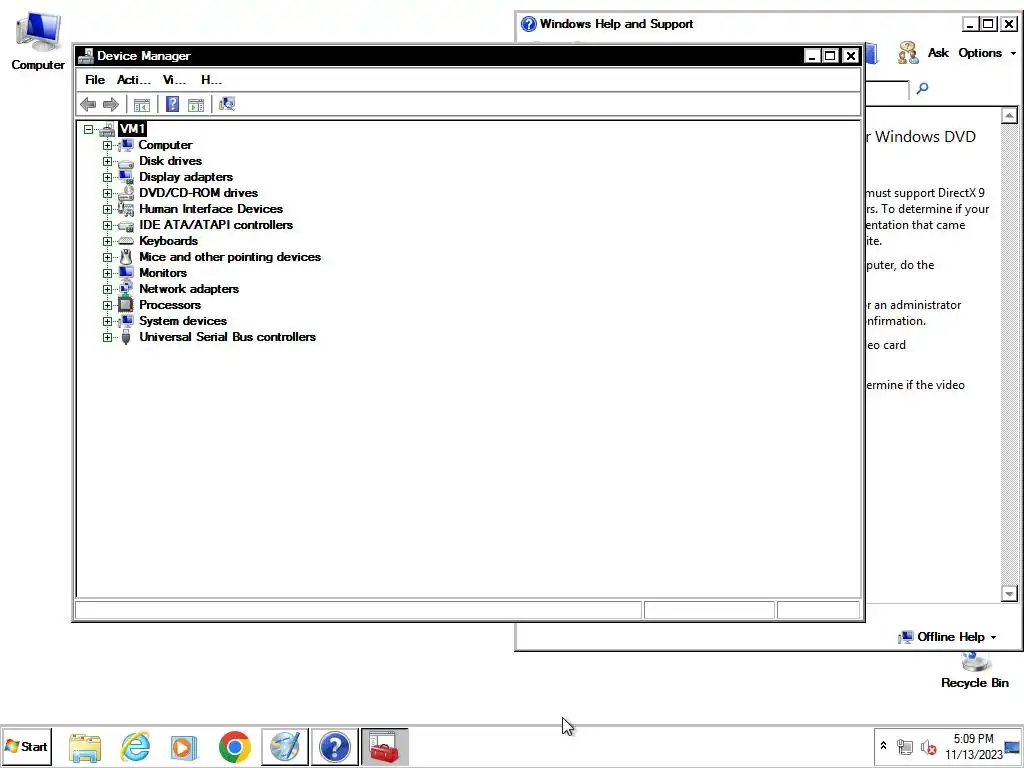Click the network status icon in system tray
Image resolution: width=1024 pixels, height=768 pixels.
(x=904, y=746)
